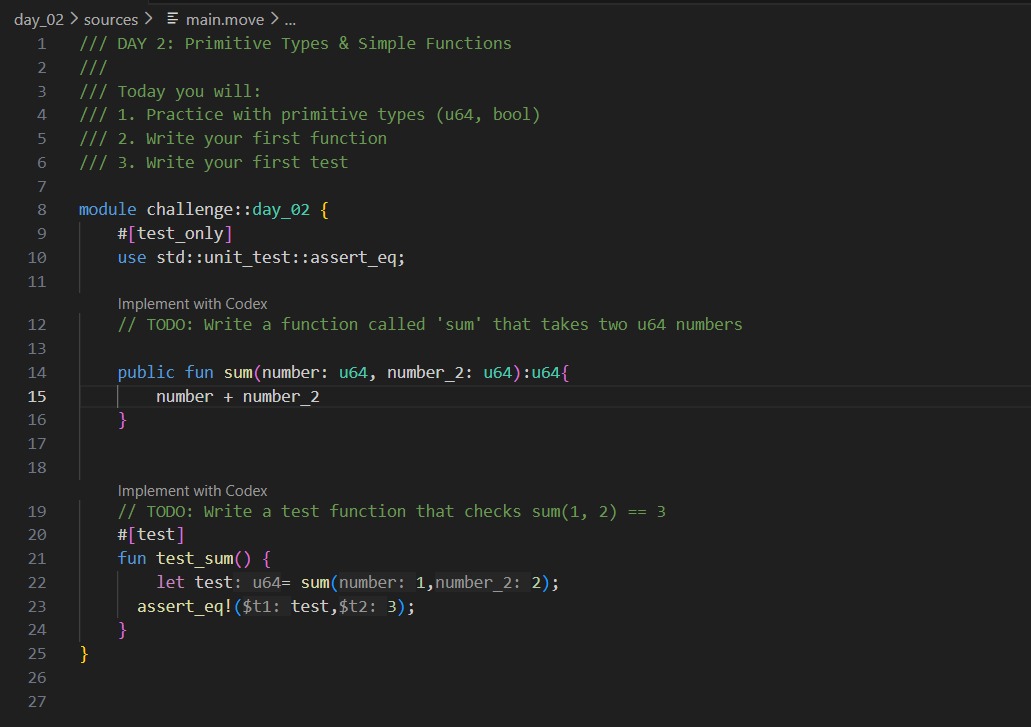
Task: Click the #[test] attribute on line 20
Action: (151, 534)
